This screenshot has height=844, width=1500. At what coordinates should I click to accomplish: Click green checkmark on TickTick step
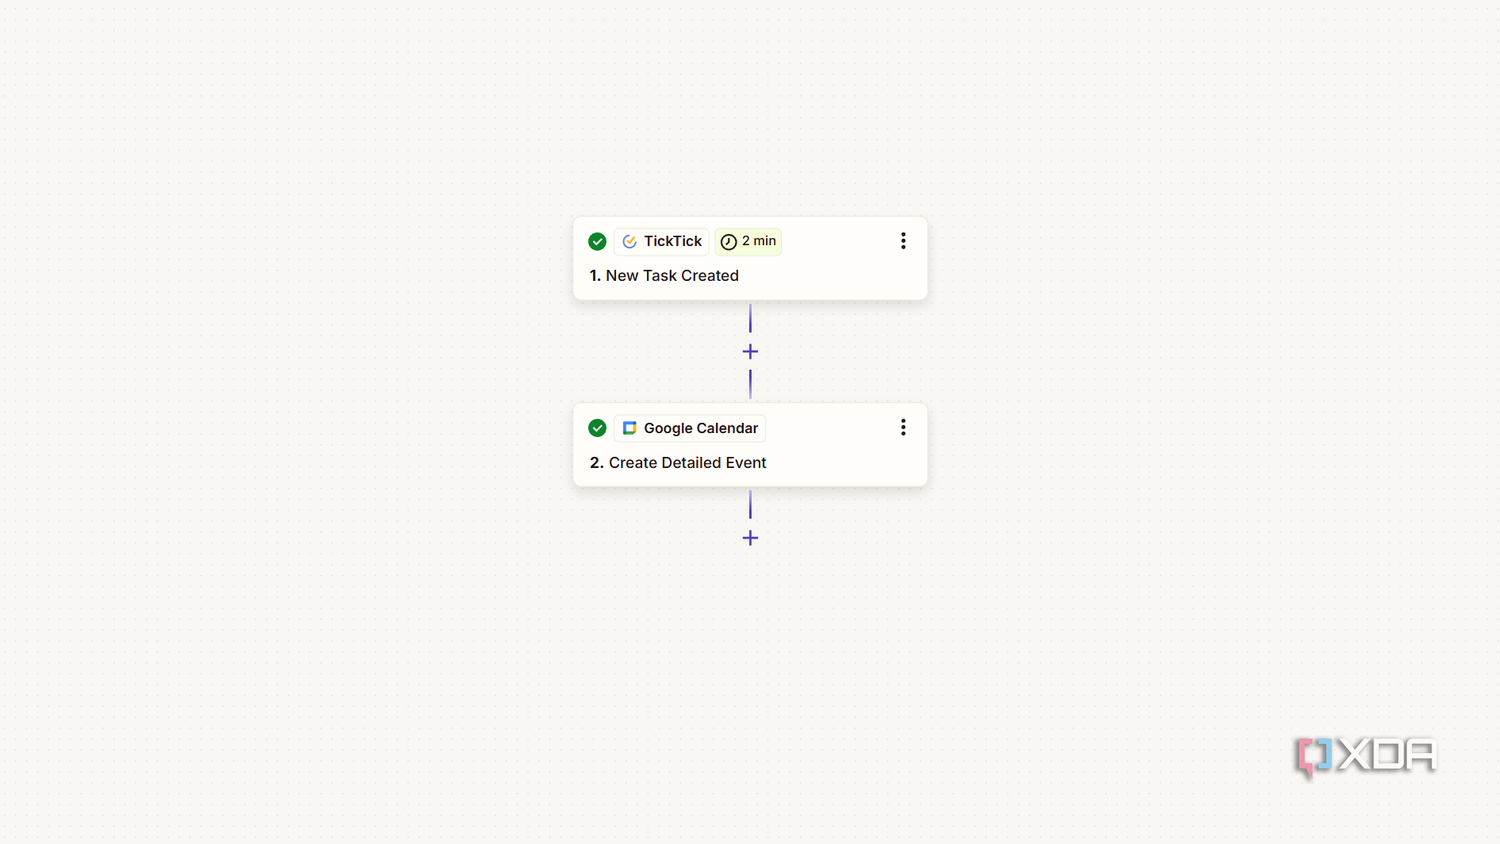[597, 241]
